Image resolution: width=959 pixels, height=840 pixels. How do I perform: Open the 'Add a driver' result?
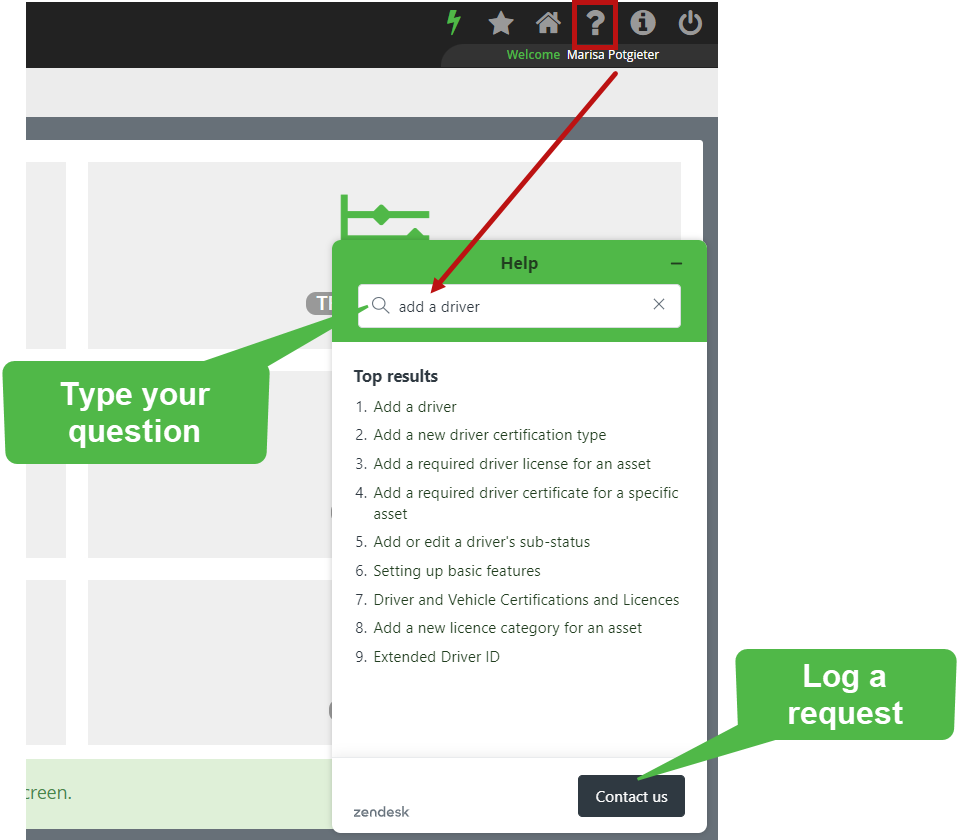[415, 407]
